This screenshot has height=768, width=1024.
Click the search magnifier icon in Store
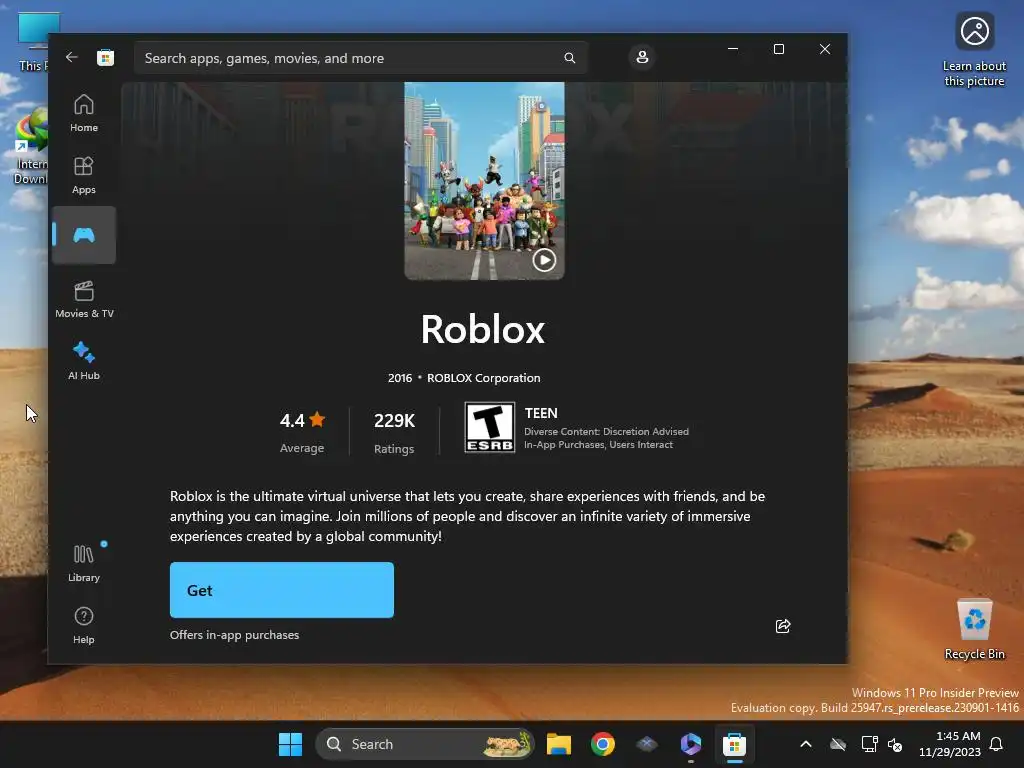(569, 58)
